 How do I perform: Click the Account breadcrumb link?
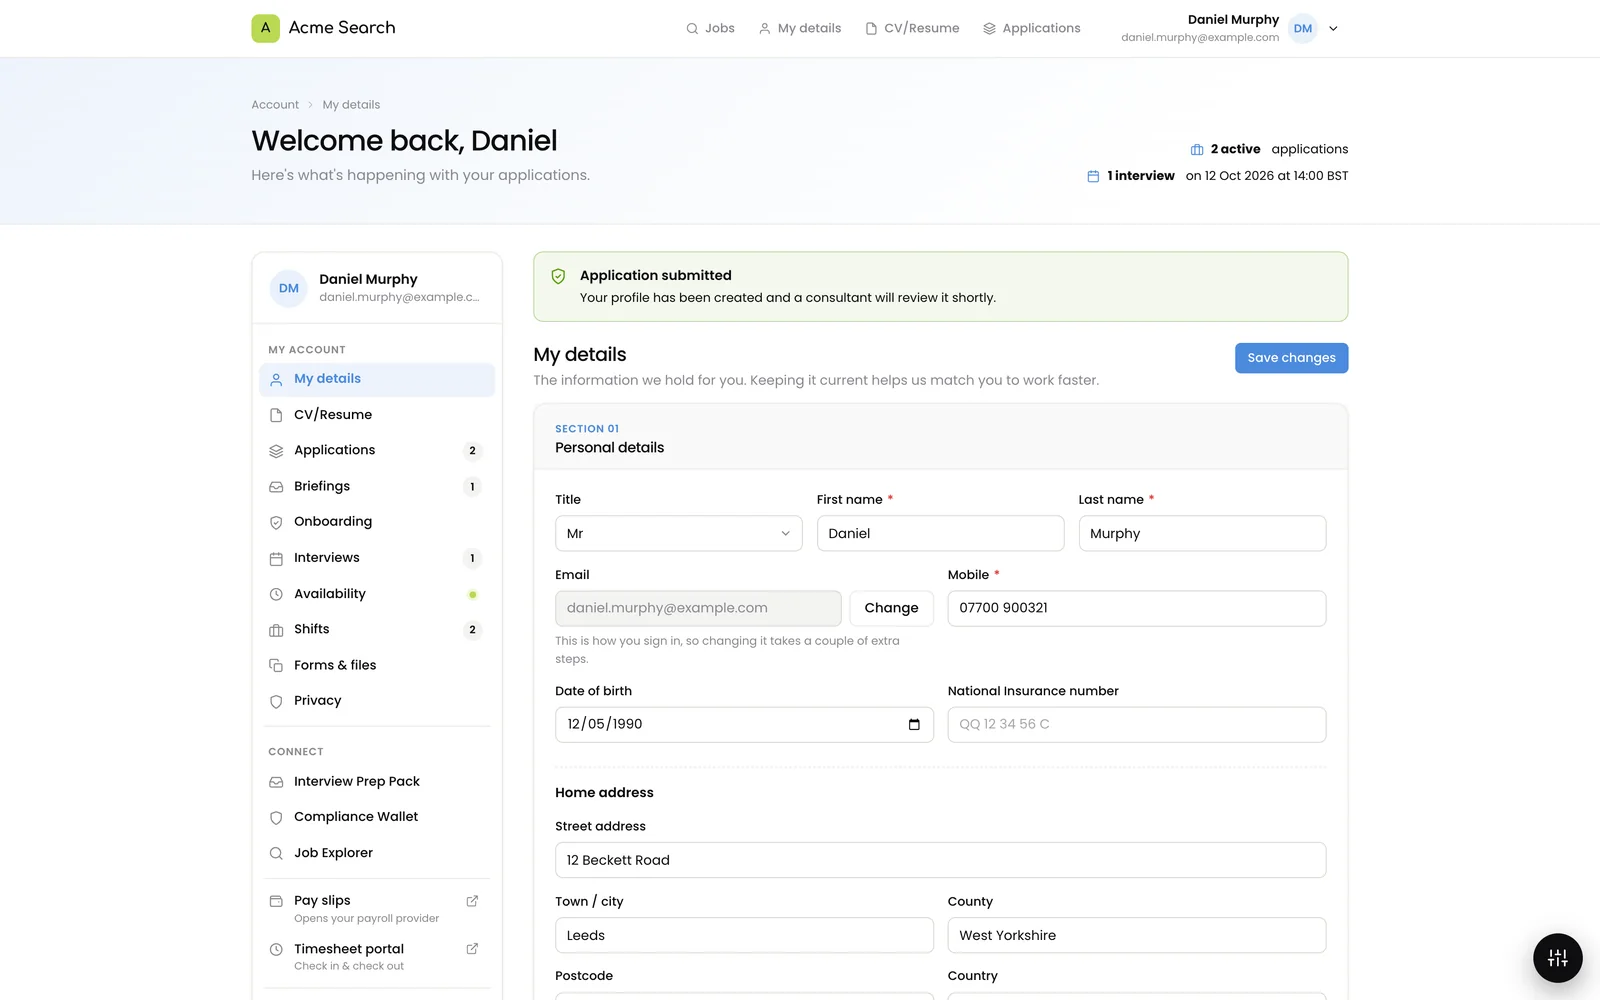275,105
